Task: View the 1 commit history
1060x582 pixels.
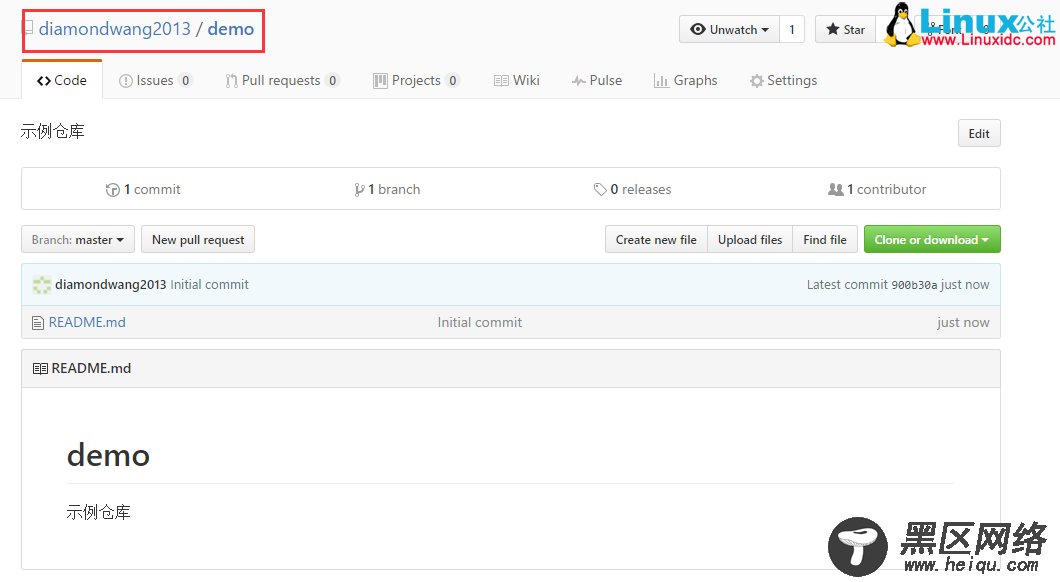Action: tap(143, 189)
